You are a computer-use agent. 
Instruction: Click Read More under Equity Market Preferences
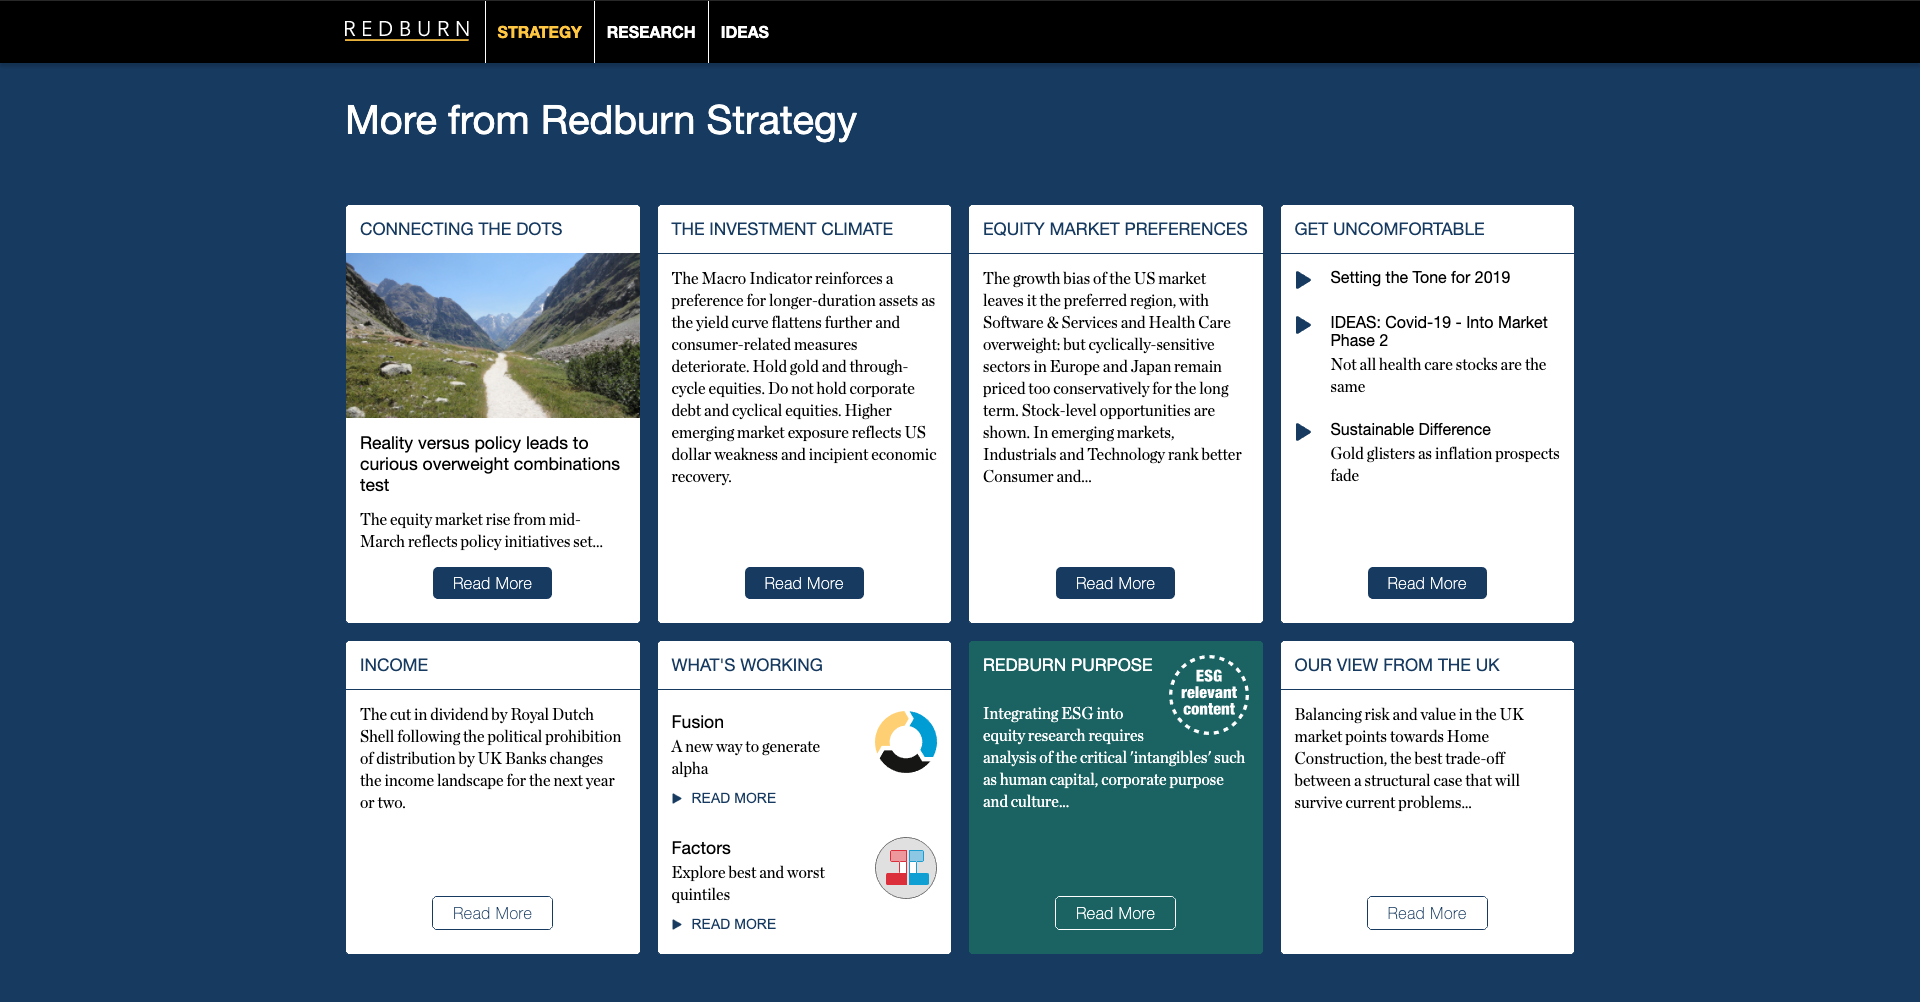(1115, 583)
